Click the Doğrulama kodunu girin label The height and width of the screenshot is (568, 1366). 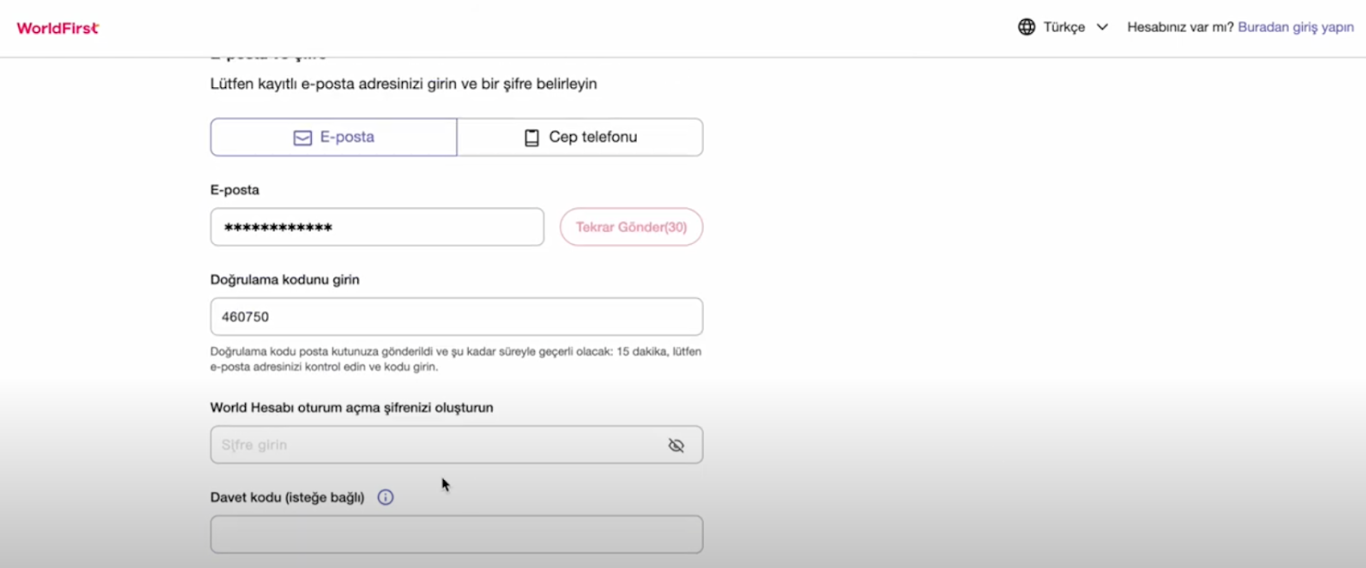click(x=285, y=280)
